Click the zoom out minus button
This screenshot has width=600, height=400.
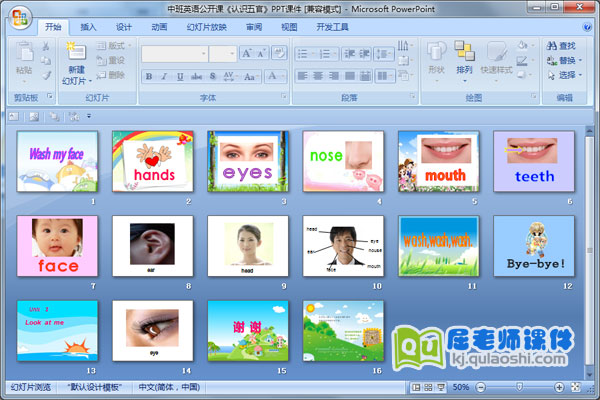point(481,386)
